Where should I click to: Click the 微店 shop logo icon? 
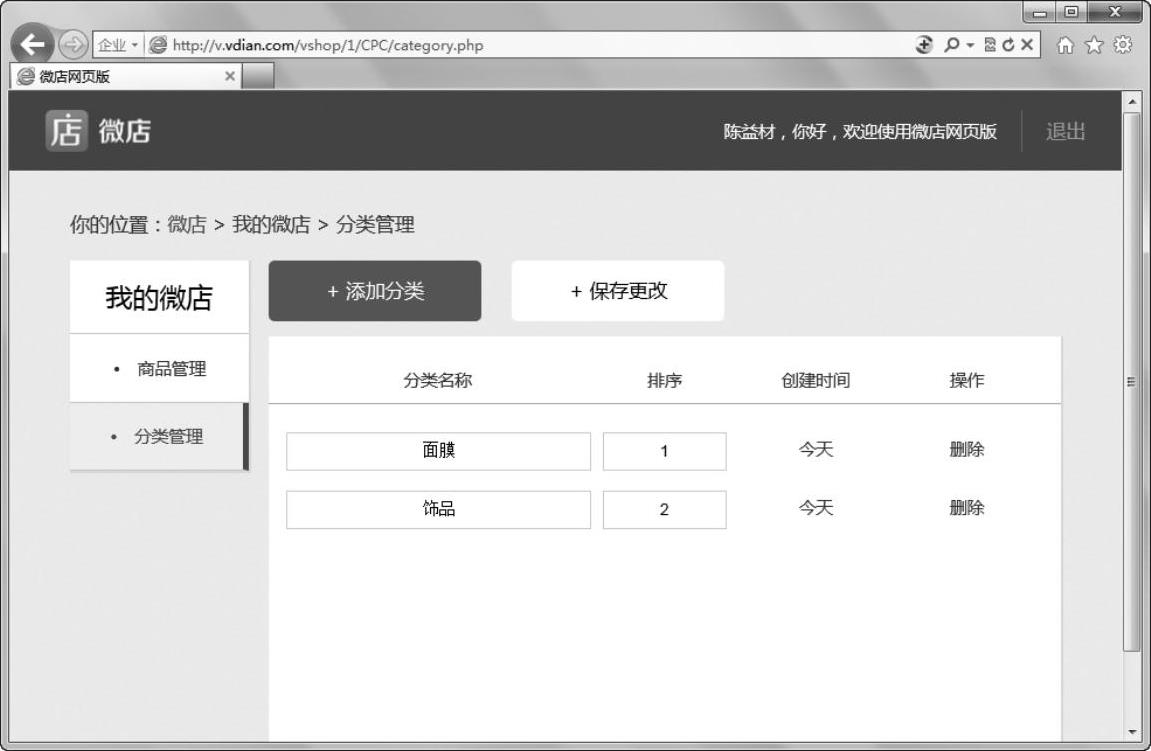tap(66, 131)
